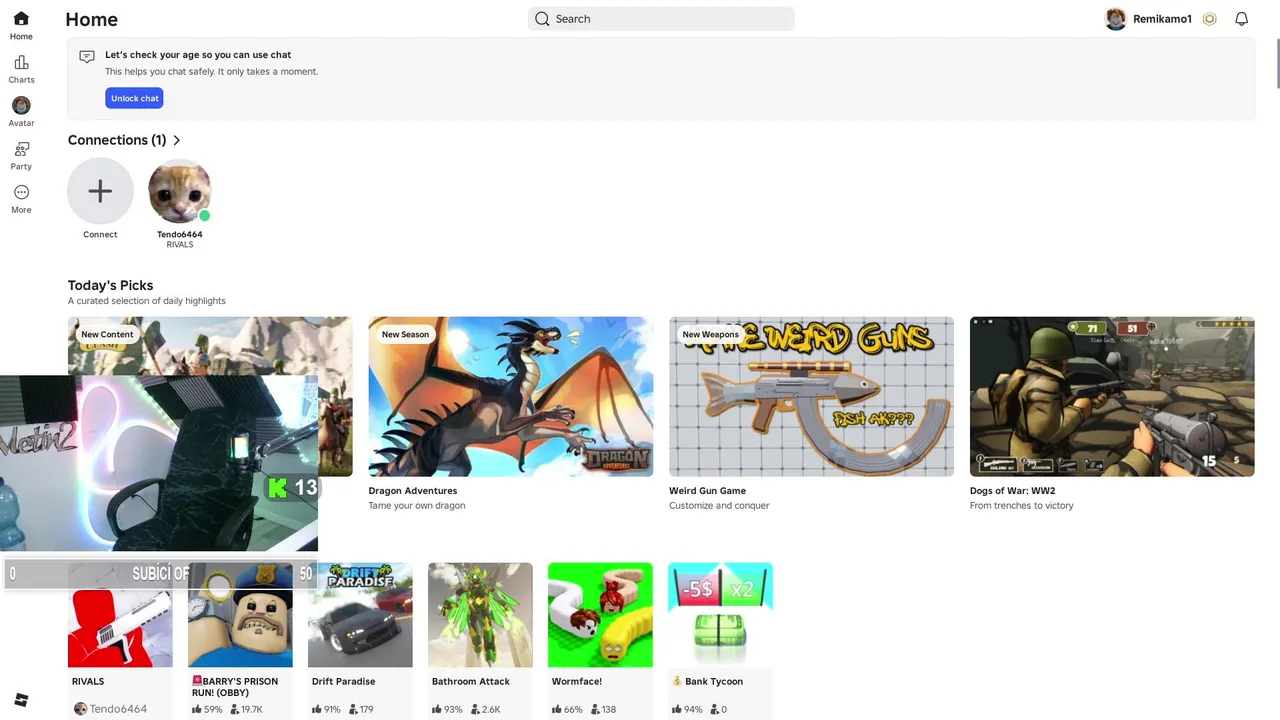Open Party in the sidebar
Screen dimensions: 1280x720
[21, 156]
